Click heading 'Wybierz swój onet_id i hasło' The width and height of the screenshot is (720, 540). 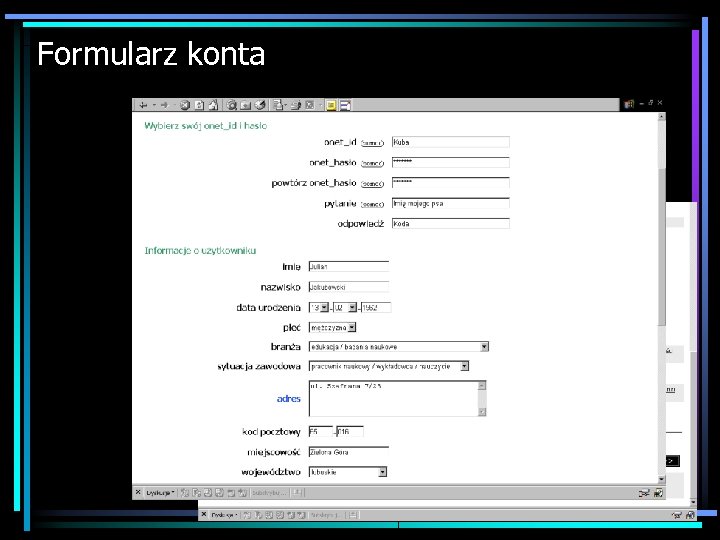[x=205, y=126]
